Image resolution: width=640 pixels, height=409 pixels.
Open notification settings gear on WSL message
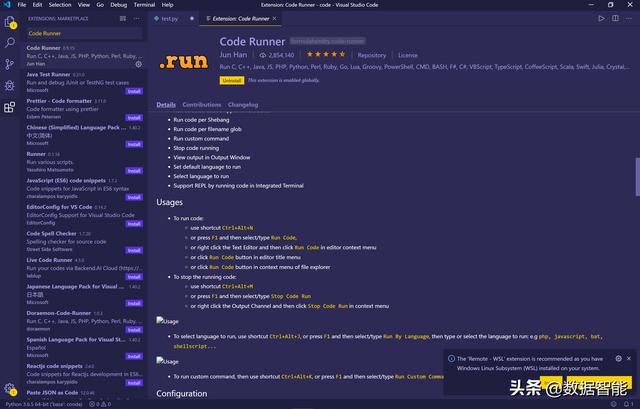click(618, 358)
